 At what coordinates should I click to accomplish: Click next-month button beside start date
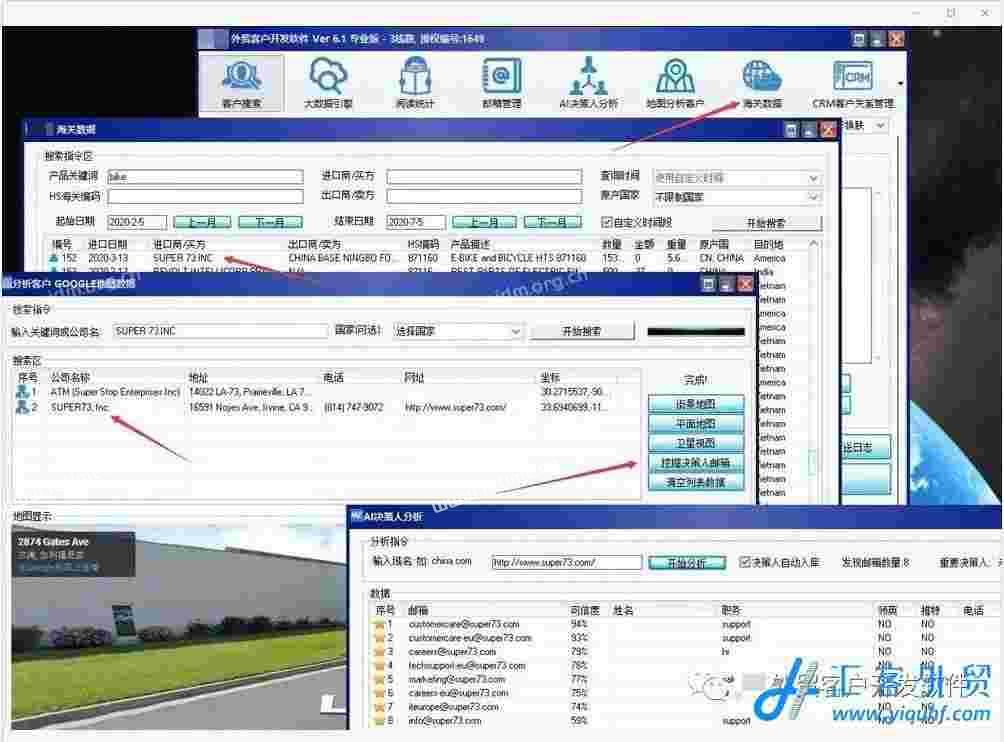(270, 222)
